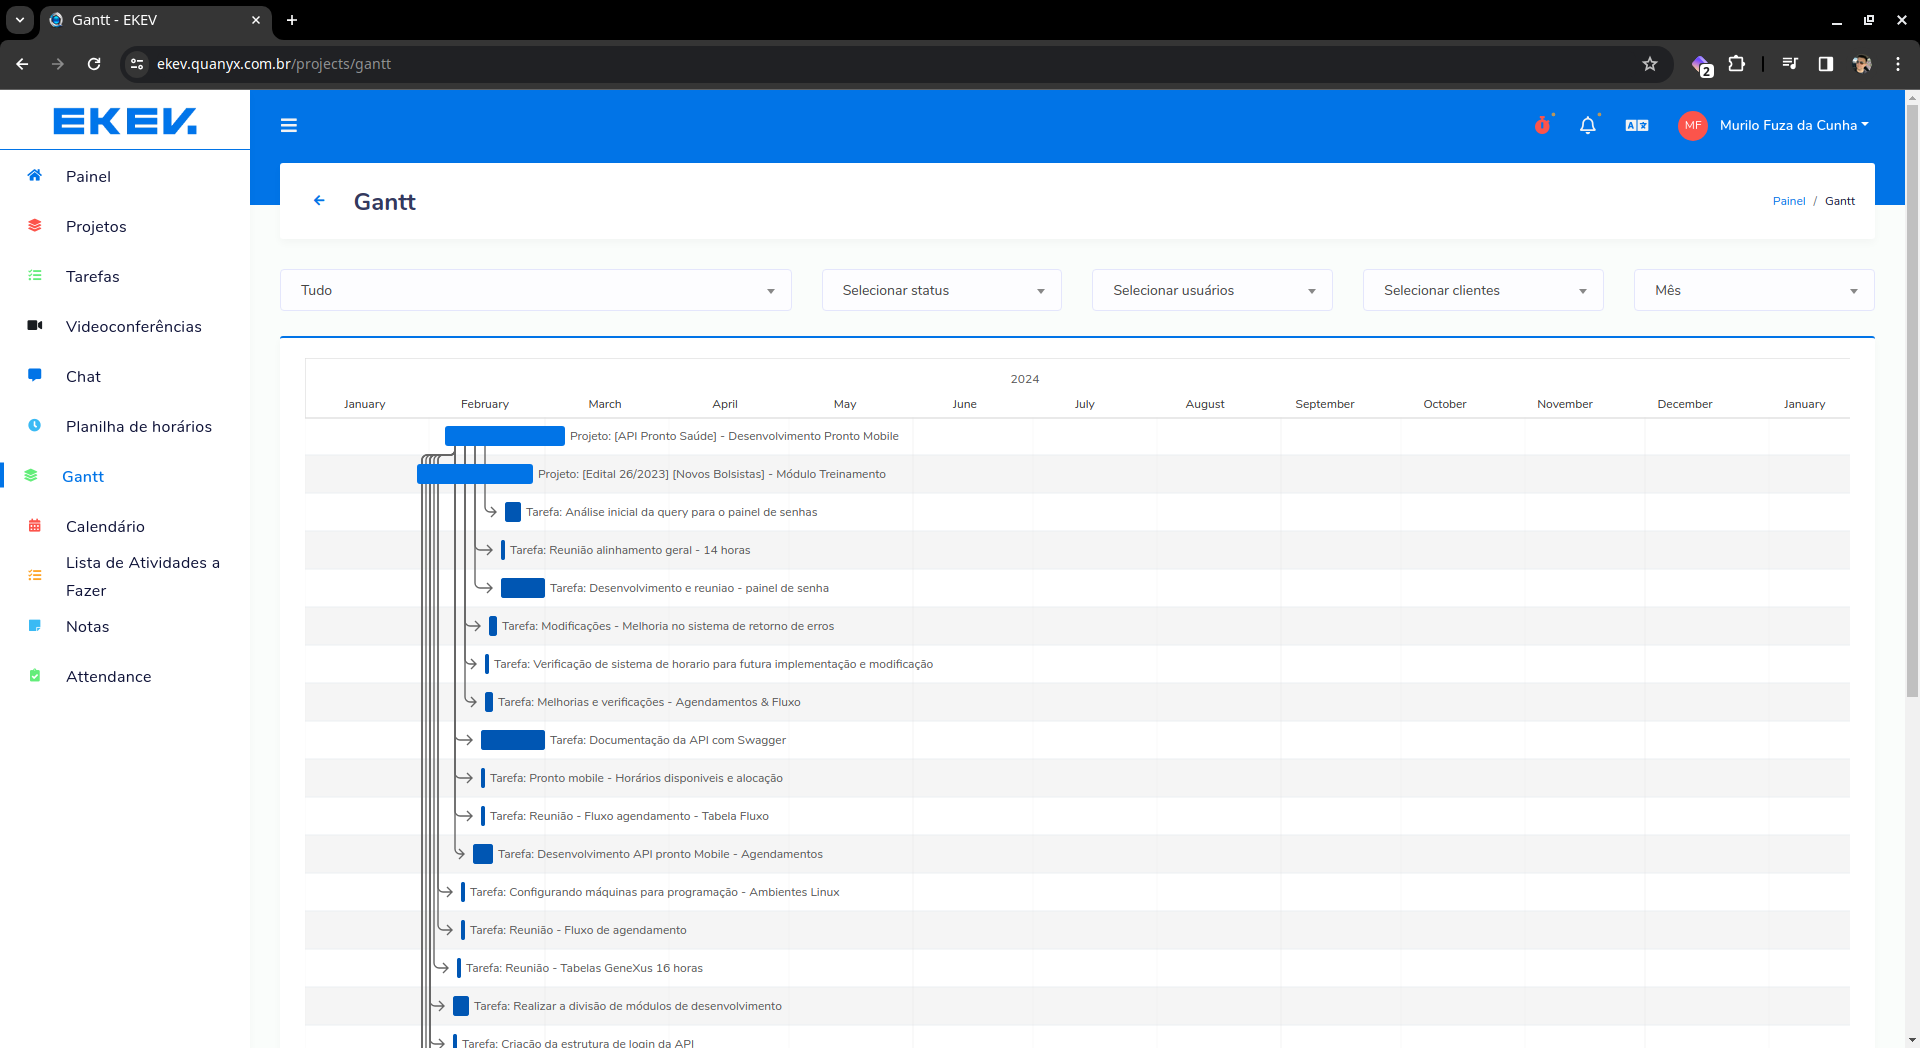Click the back arrow beside Gantt title
The height and width of the screenshot is (1048, 1920).
[319, 201]
